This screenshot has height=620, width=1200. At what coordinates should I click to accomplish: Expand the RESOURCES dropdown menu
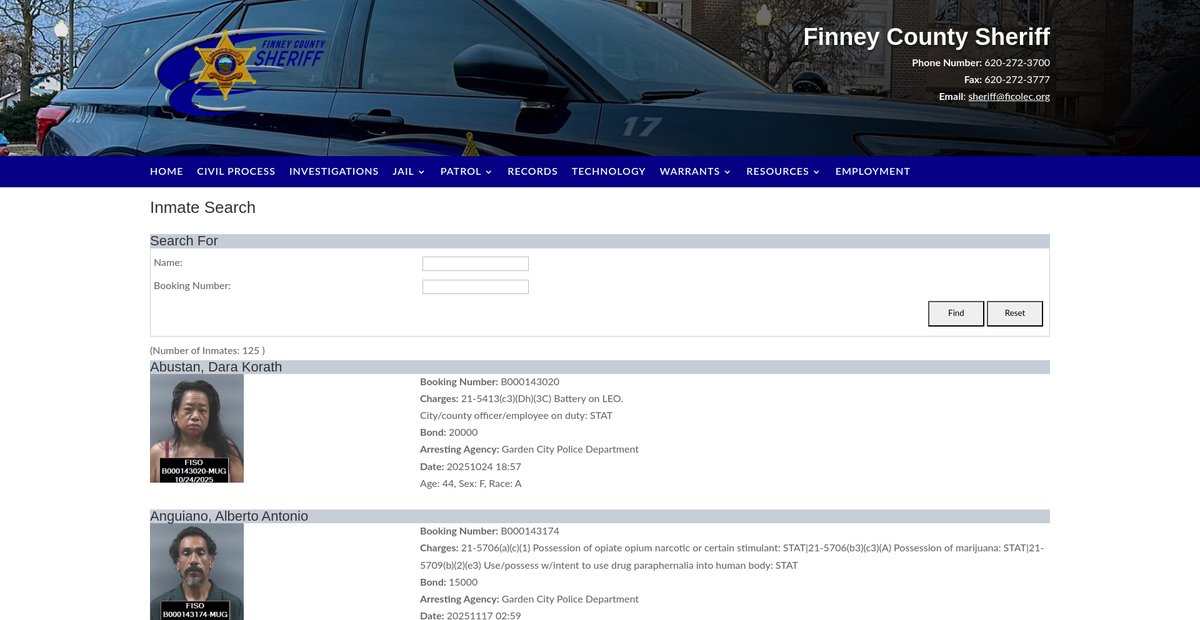point(783,171)
